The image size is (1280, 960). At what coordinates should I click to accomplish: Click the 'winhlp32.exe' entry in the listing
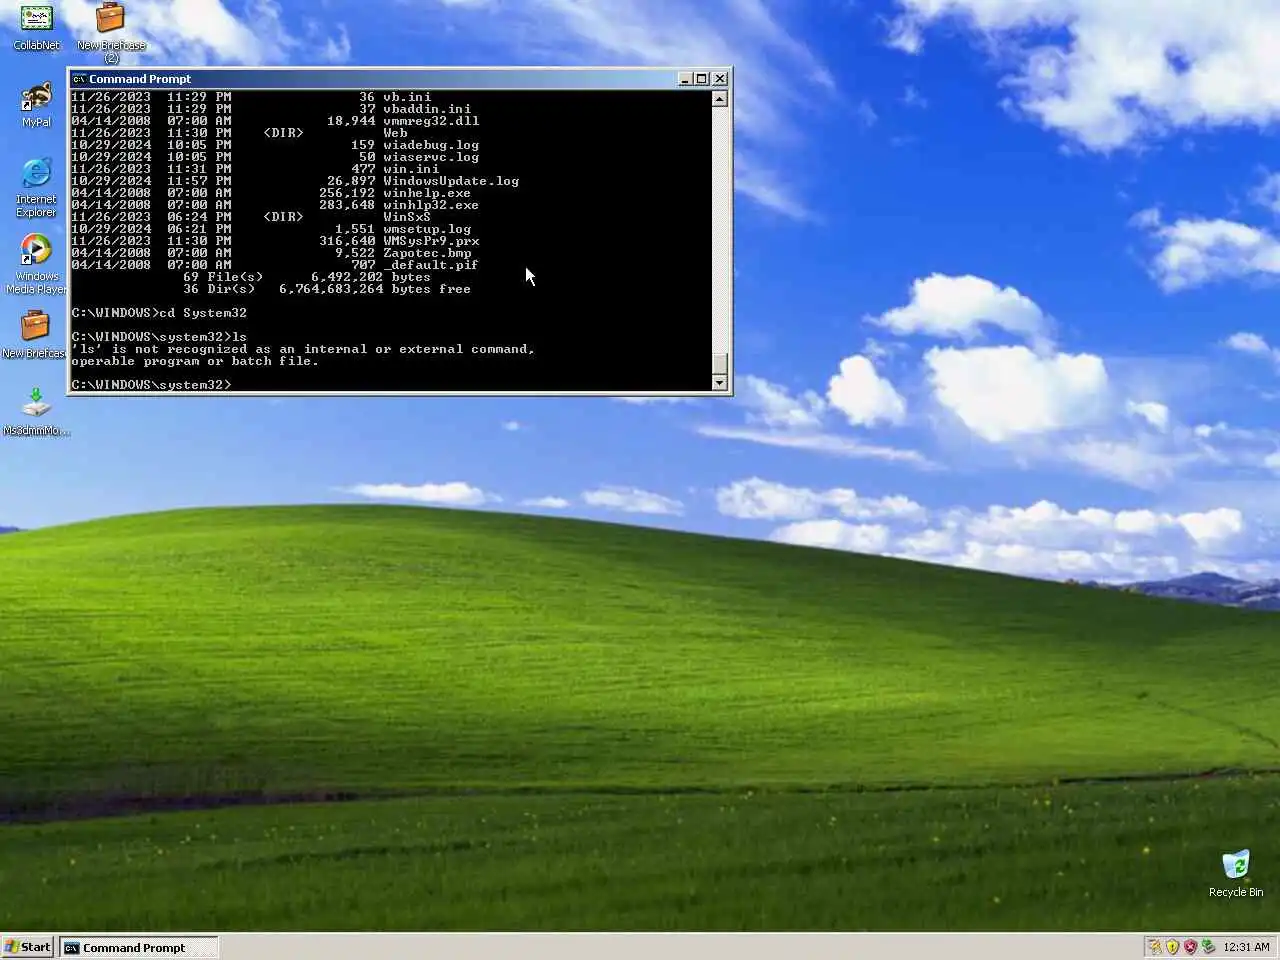coord(431,205)
